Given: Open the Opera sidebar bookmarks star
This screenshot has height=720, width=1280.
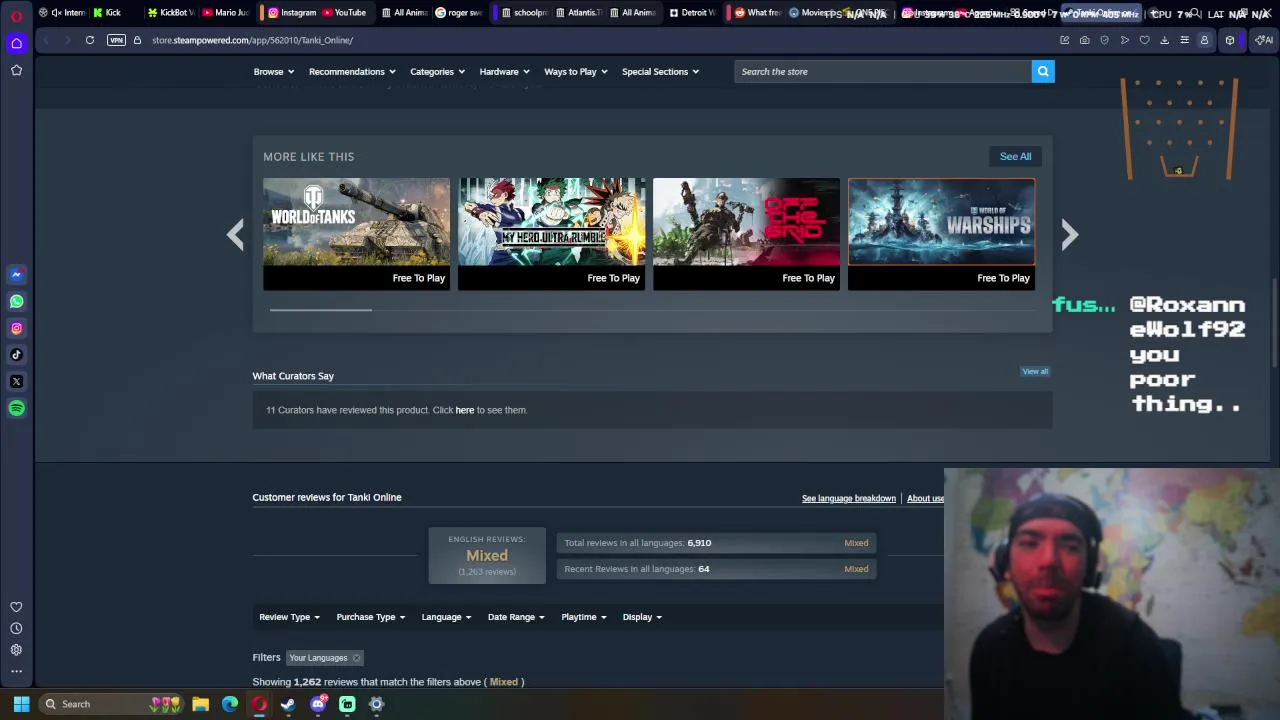Looking at the screenshot, I should click(16, 70).
